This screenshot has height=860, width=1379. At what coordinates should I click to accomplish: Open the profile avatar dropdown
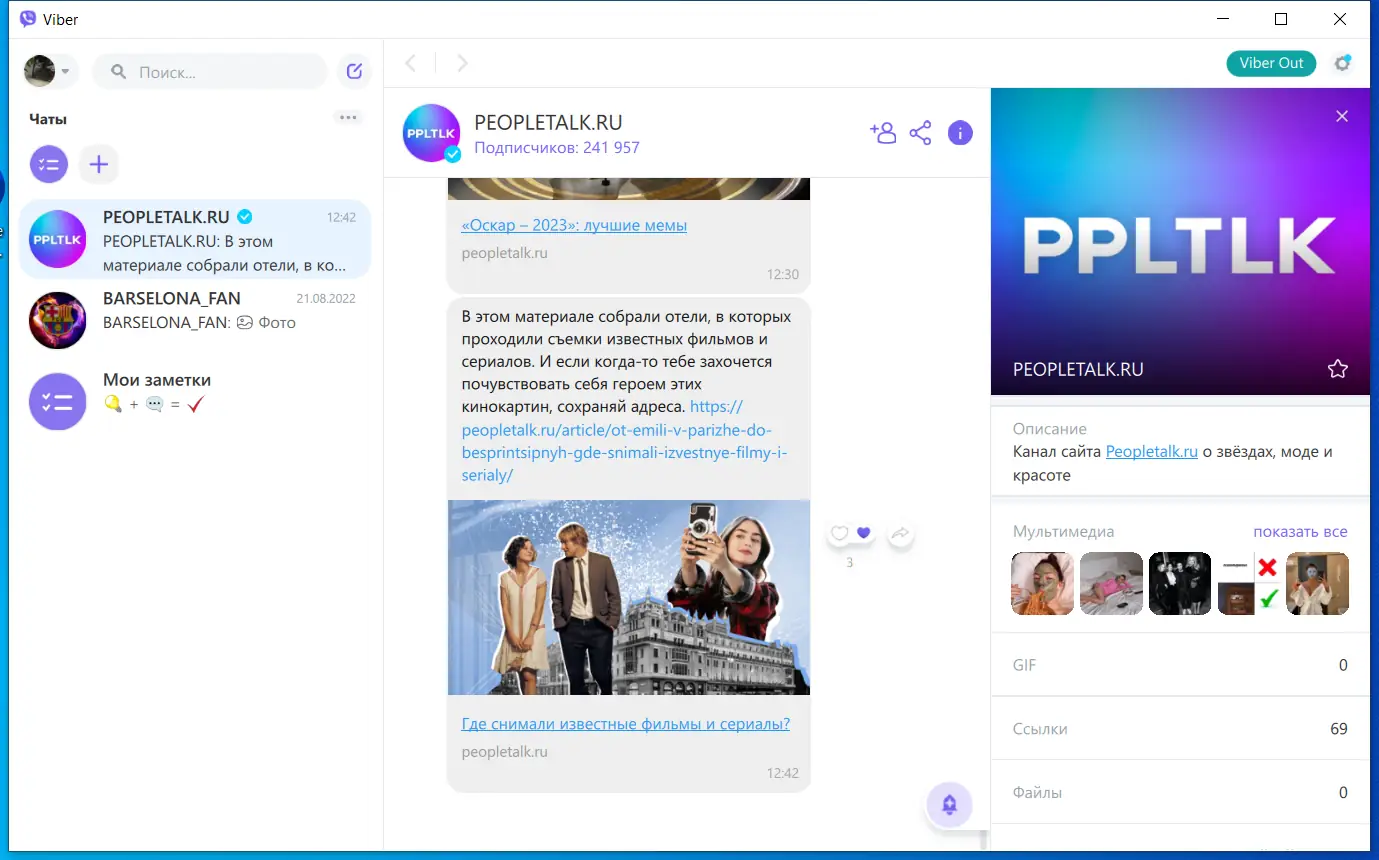[49, 71]
